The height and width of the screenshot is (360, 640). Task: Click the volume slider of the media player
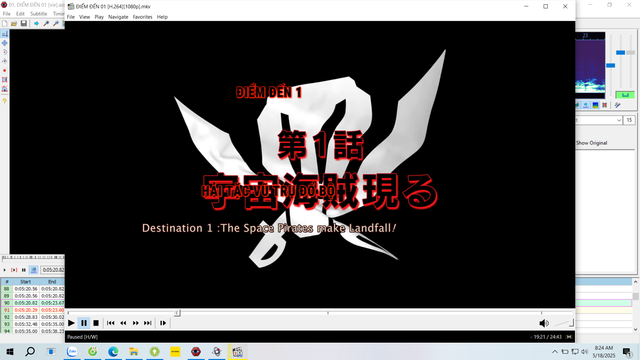pos(564,323)
